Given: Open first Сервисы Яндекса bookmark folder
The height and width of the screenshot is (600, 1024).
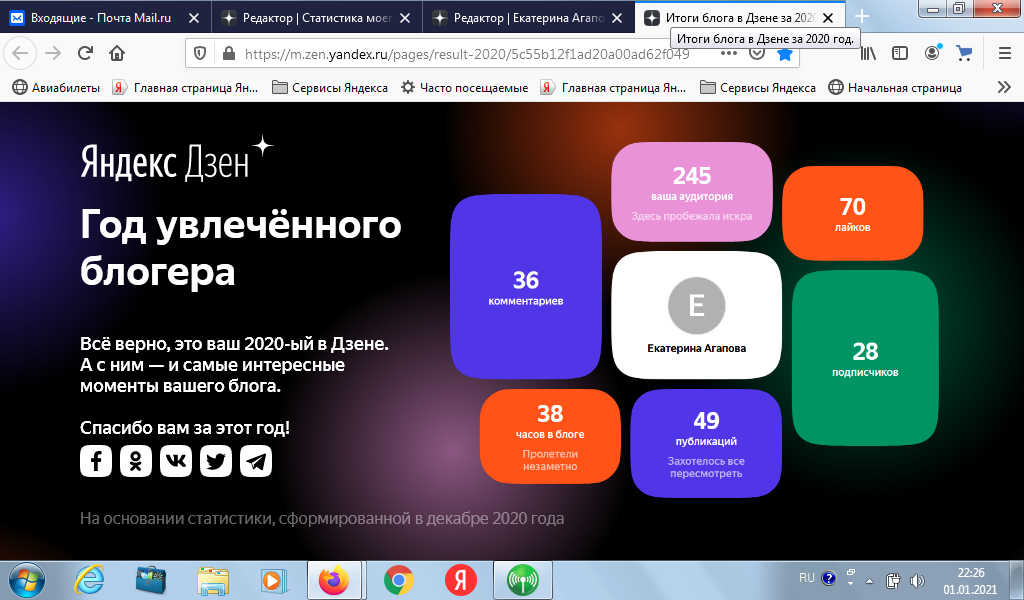Looking at the screenshot, I should [x=330, y=87].
